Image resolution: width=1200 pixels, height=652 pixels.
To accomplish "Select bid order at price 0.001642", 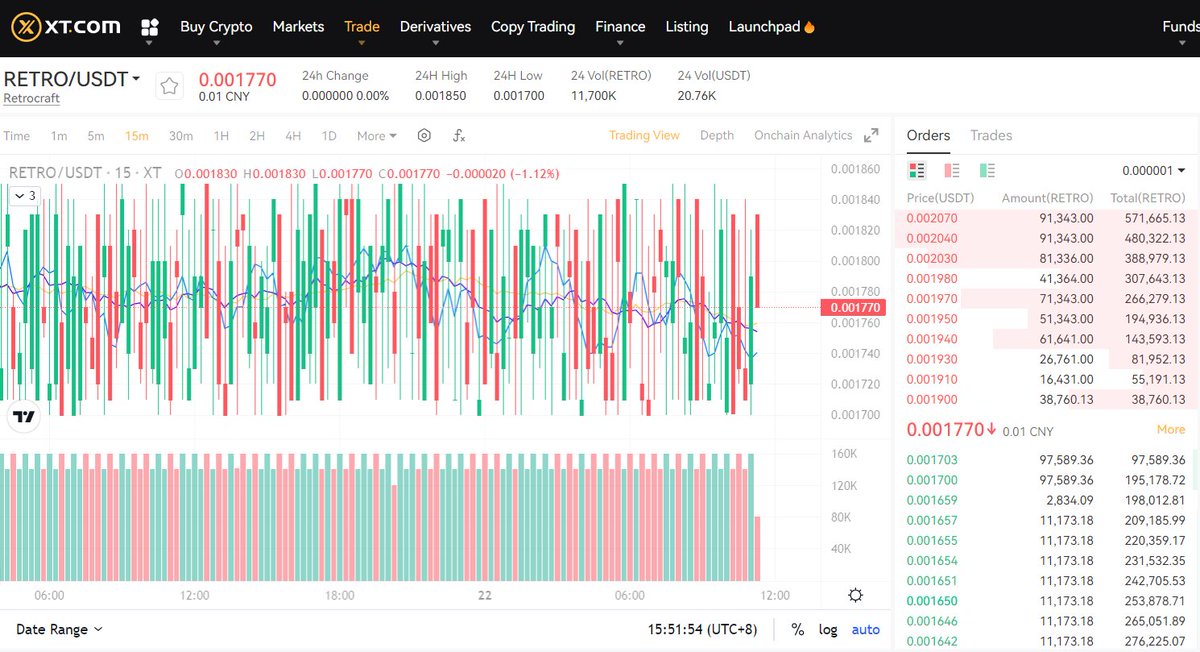I will tap(1046, 641).
